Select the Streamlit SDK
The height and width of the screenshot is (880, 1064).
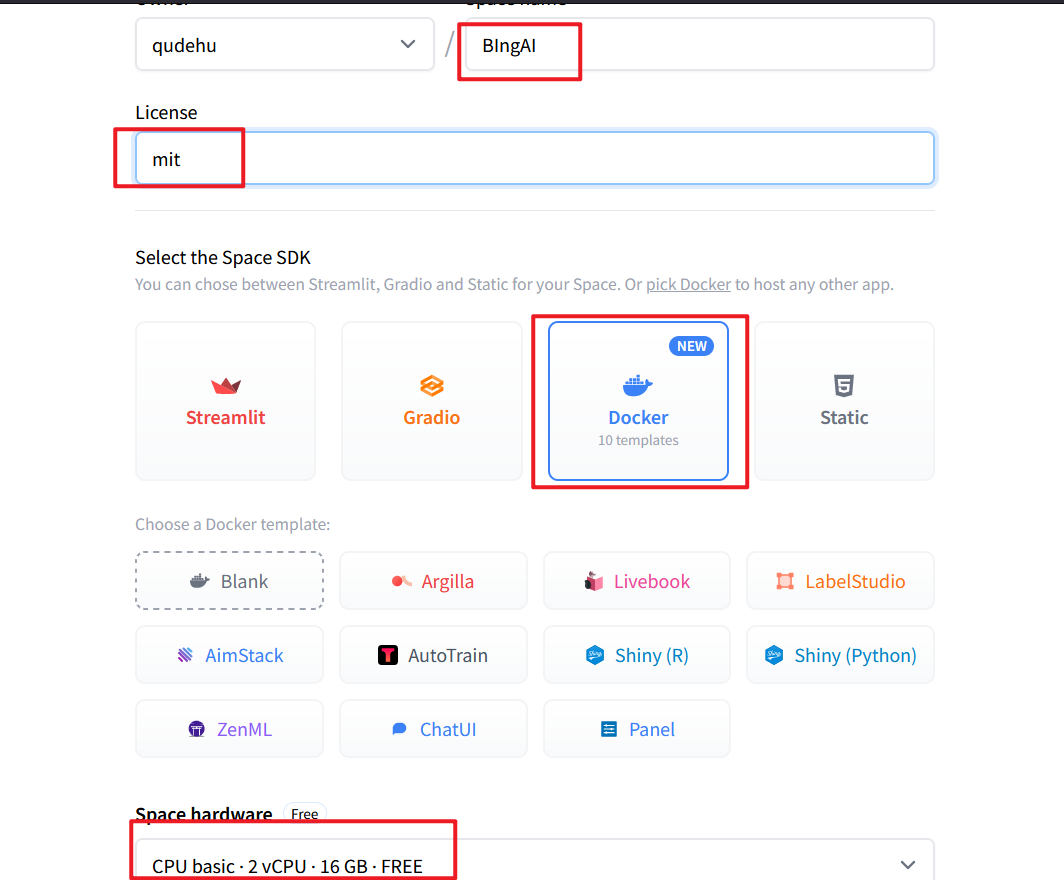tap(225, 401)
